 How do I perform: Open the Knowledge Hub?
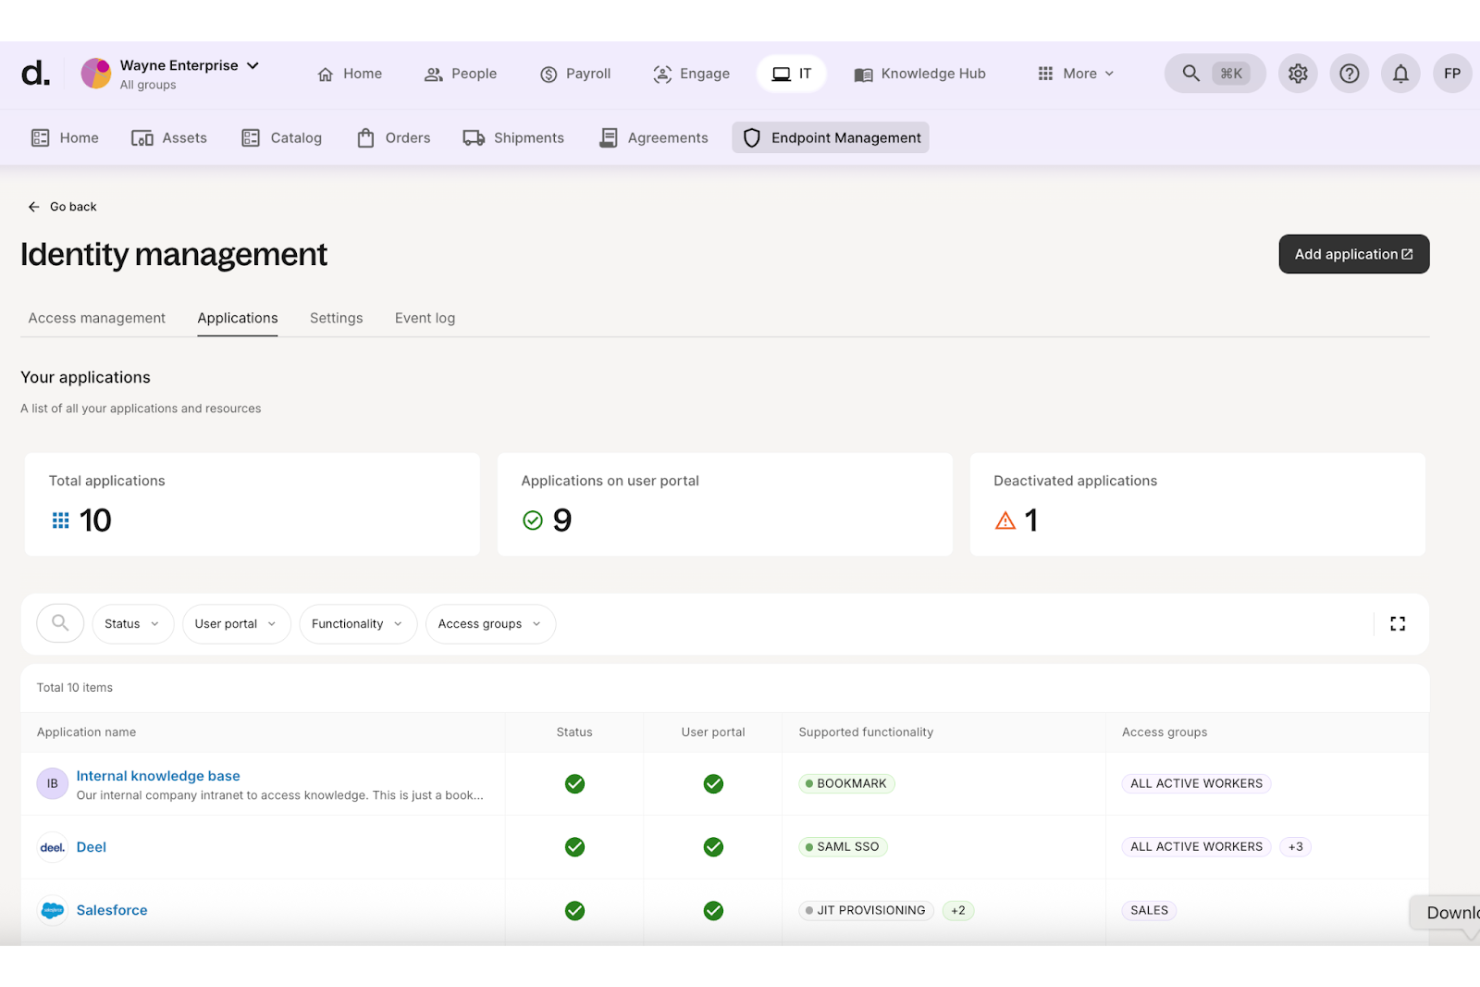[x=919, y=73]
